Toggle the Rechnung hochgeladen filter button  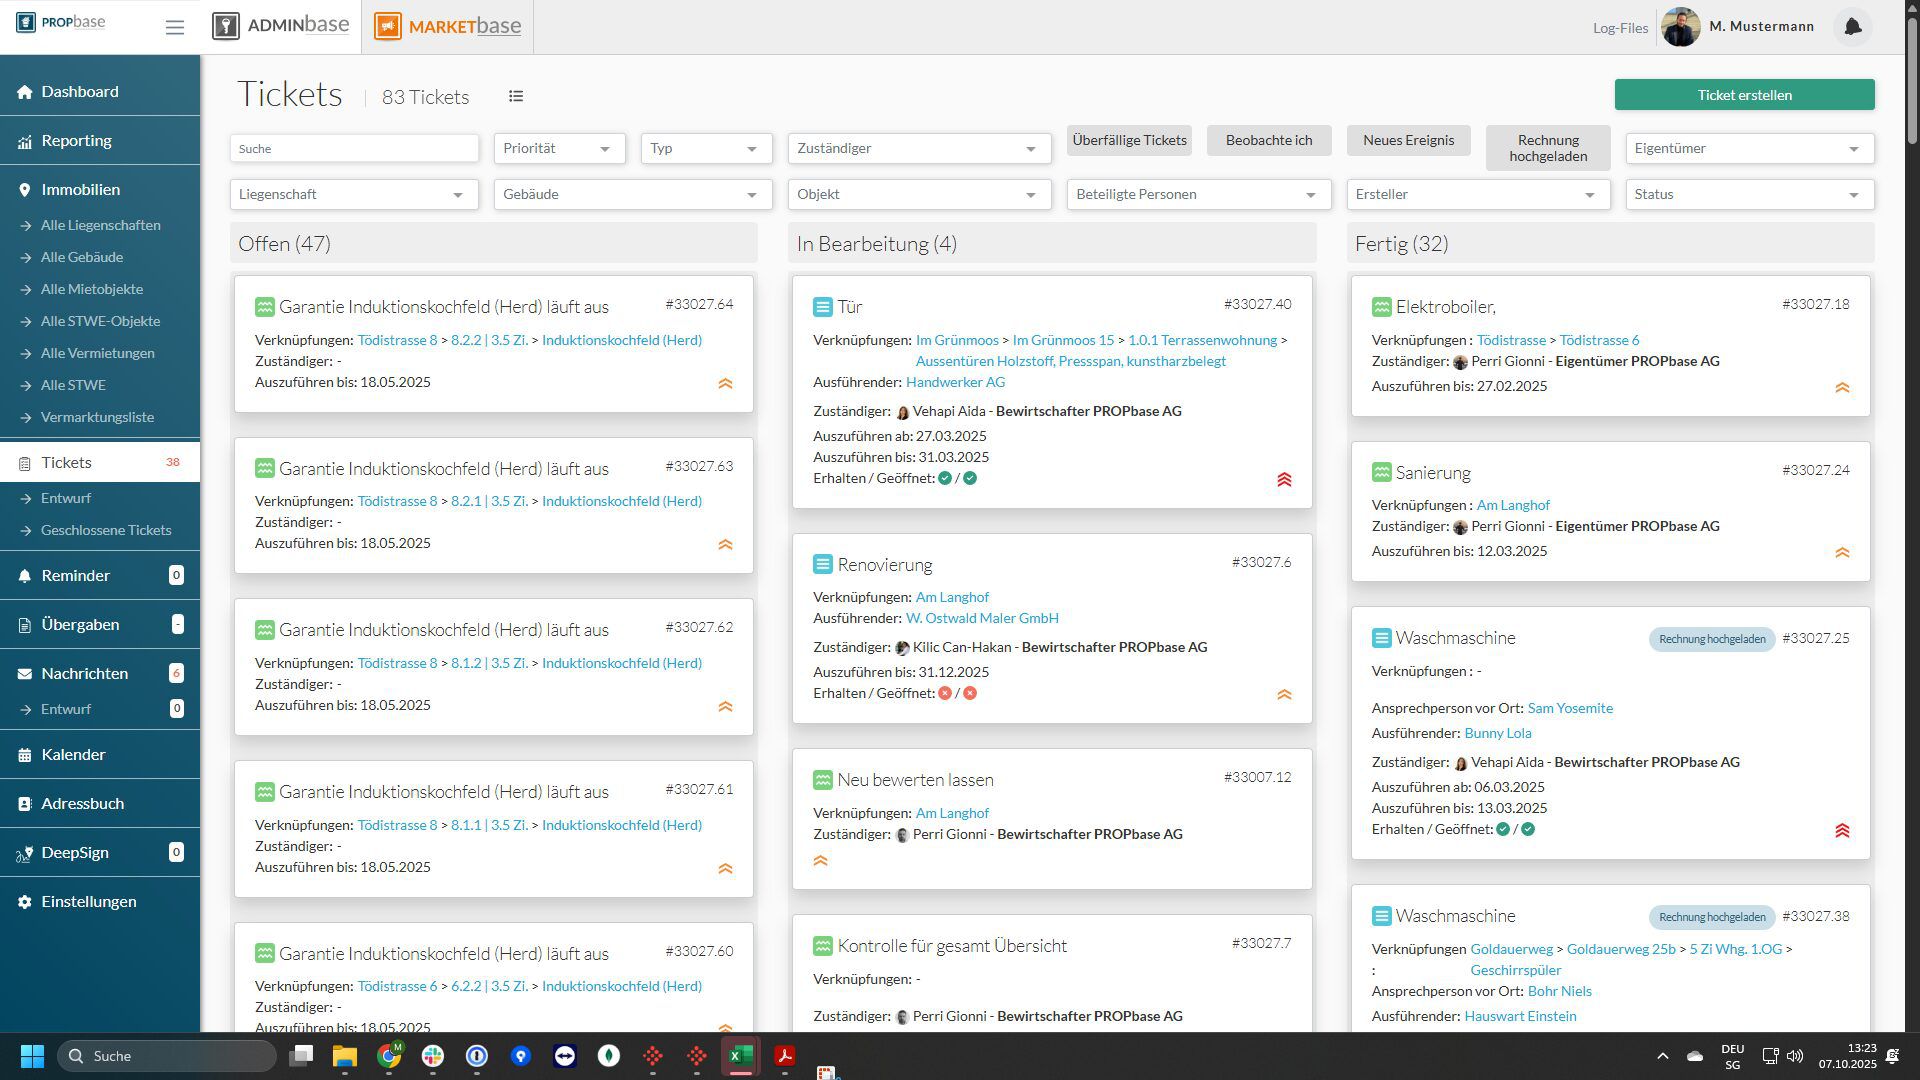(x=1547, y=148)
